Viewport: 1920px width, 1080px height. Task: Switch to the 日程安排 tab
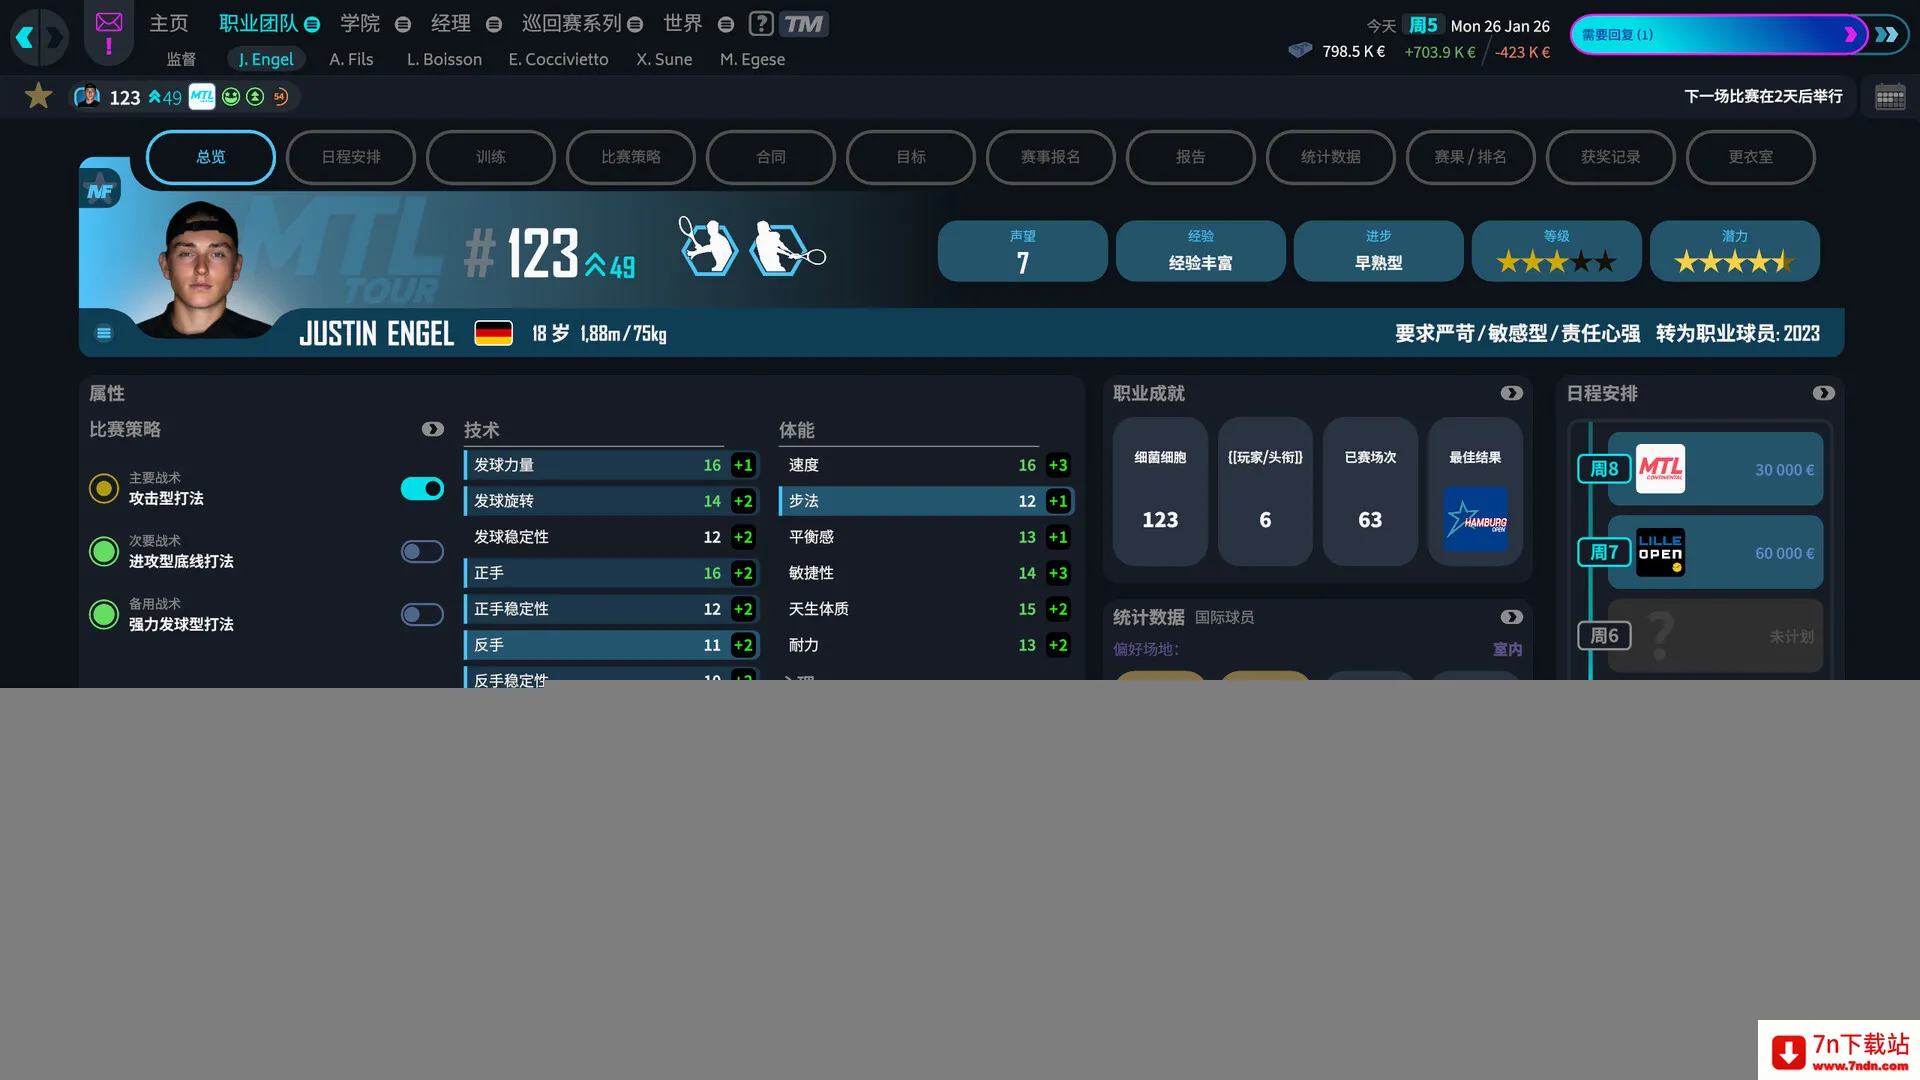(x=351, y=157)
